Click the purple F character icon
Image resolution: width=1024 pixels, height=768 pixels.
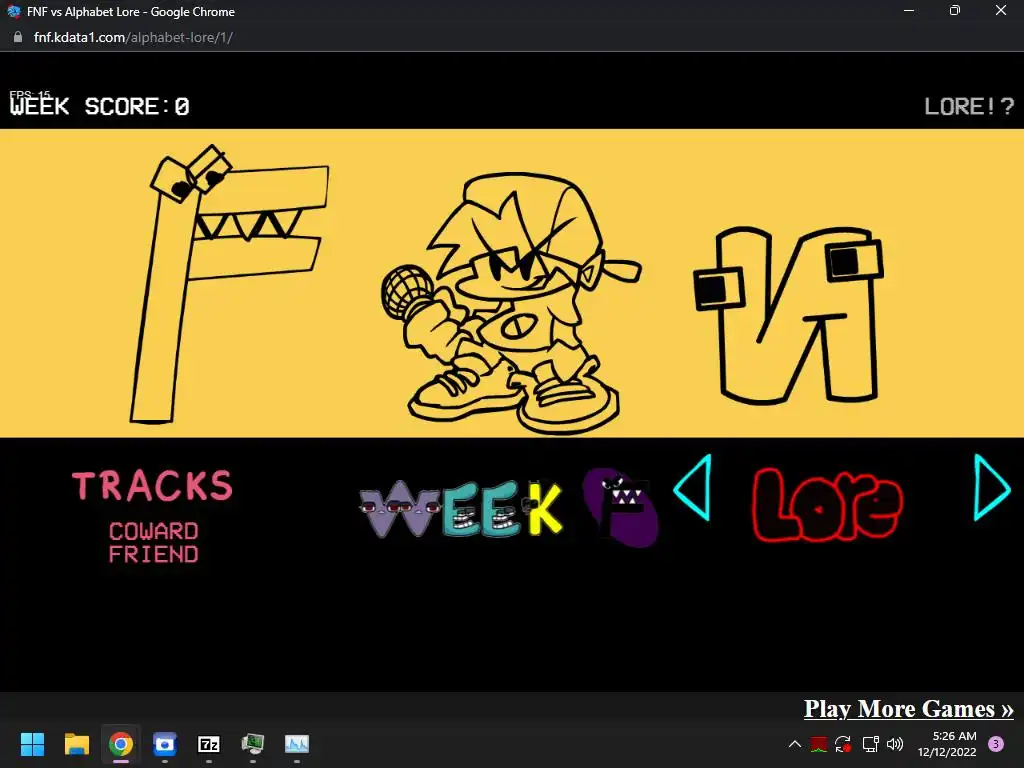pos(620,507)
